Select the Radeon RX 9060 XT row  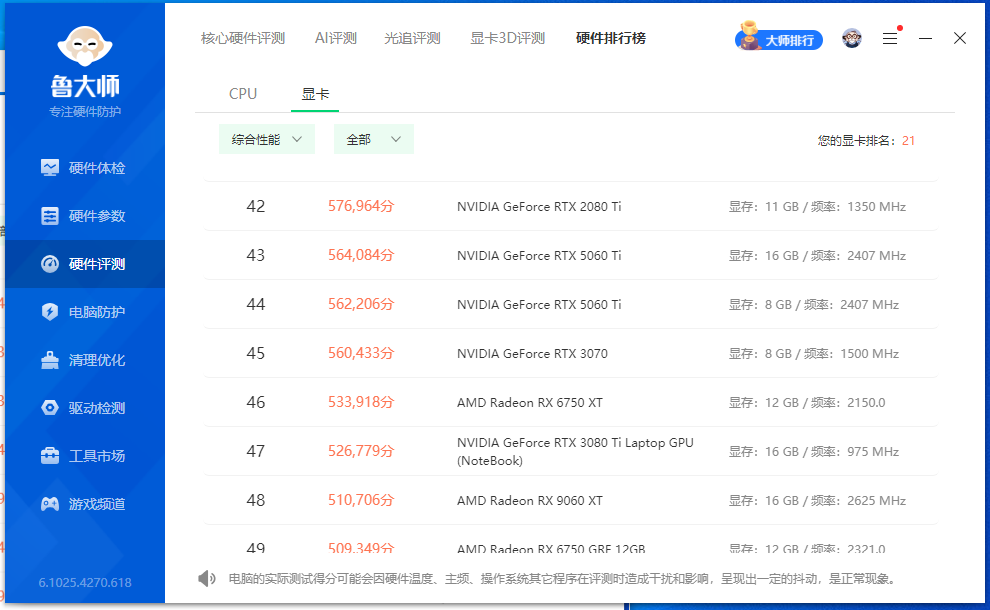[x=571, y=500]
